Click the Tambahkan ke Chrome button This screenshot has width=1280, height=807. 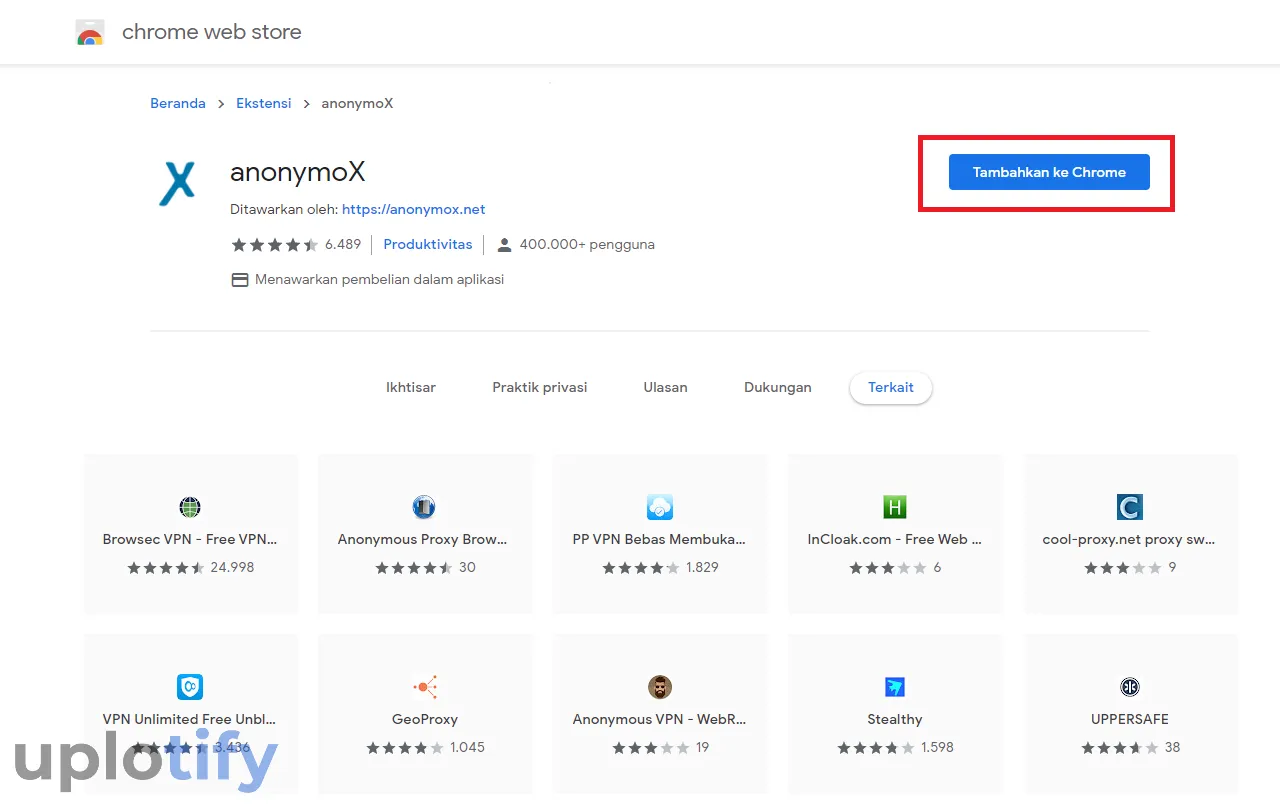[x=1049, y=172]
